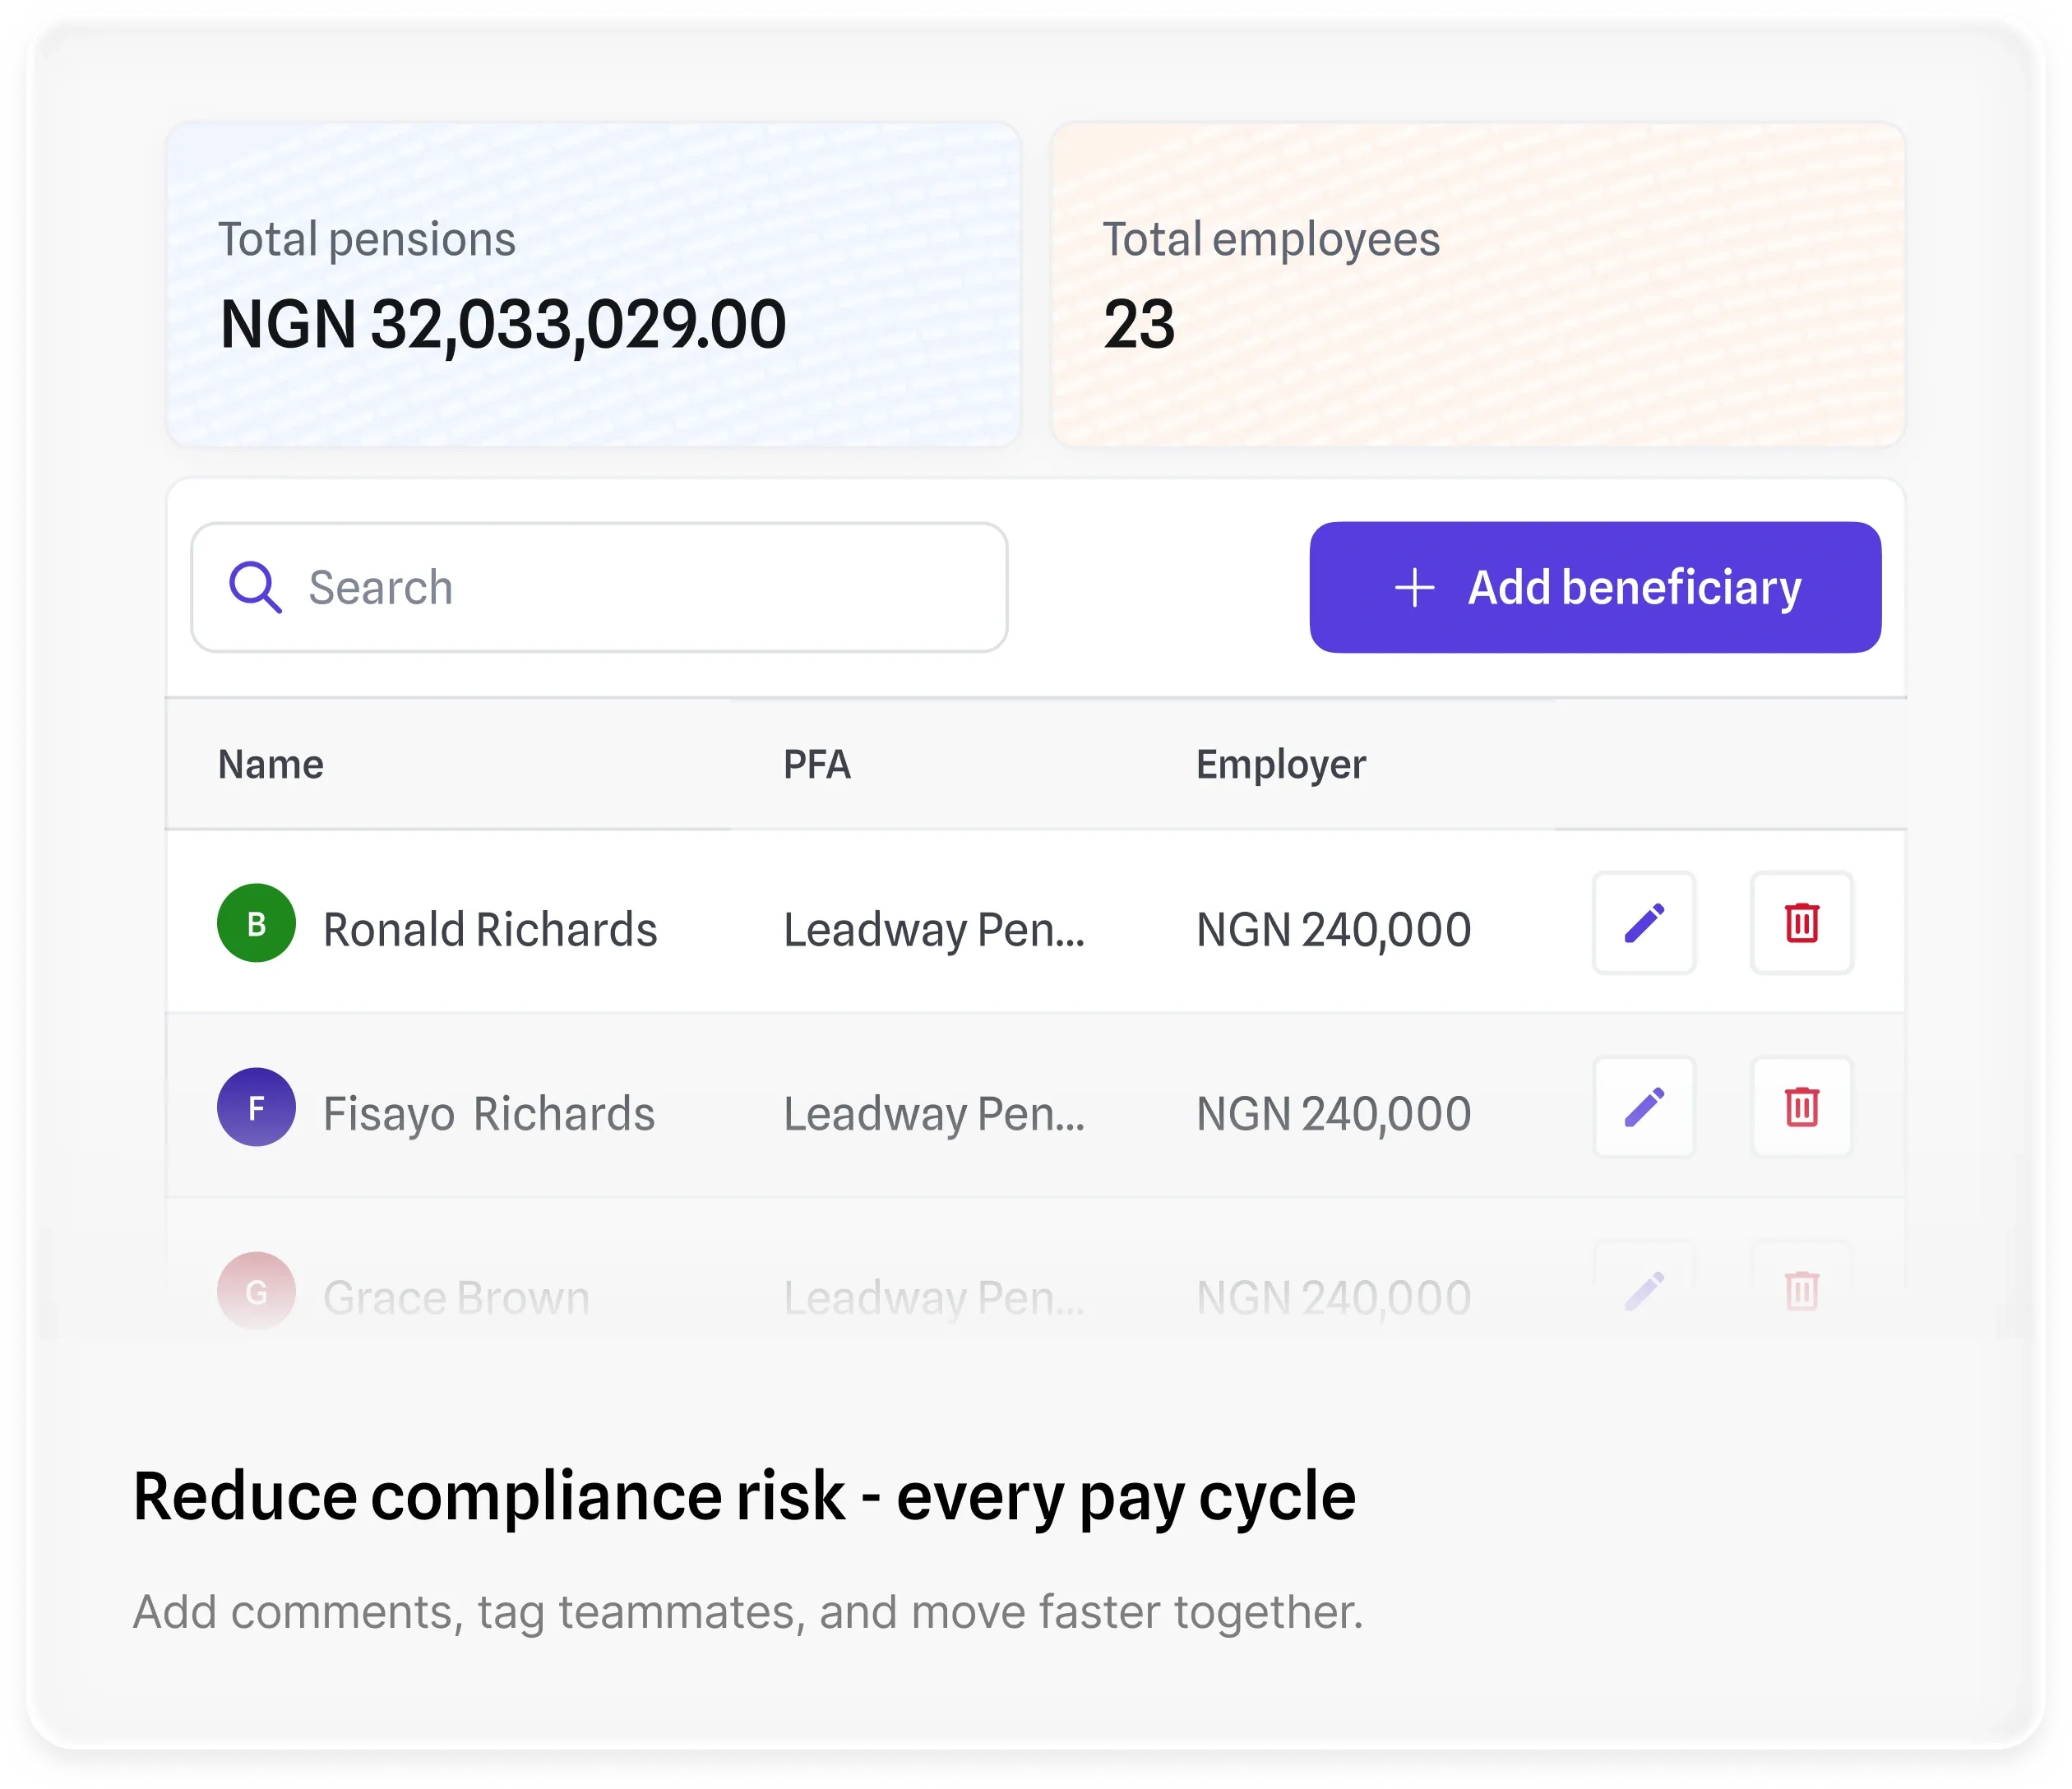Select the Ronald Richards name text
The image size is (2072, 1789).
click(490, 930)
